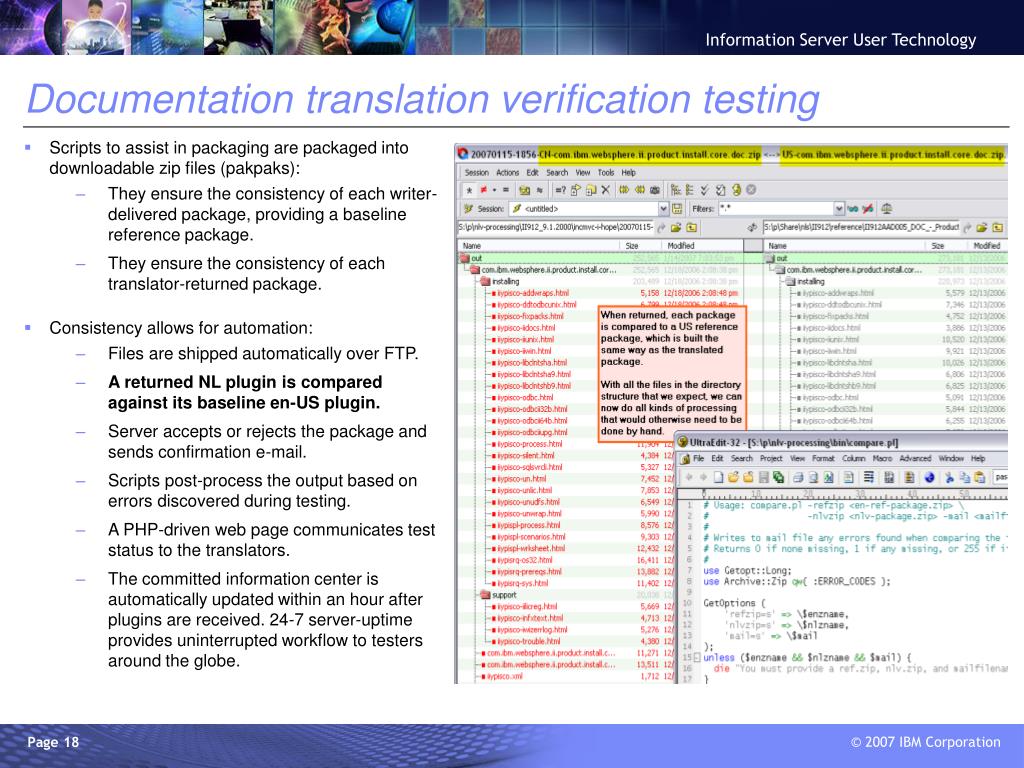Click the balance scales icon

887,209
